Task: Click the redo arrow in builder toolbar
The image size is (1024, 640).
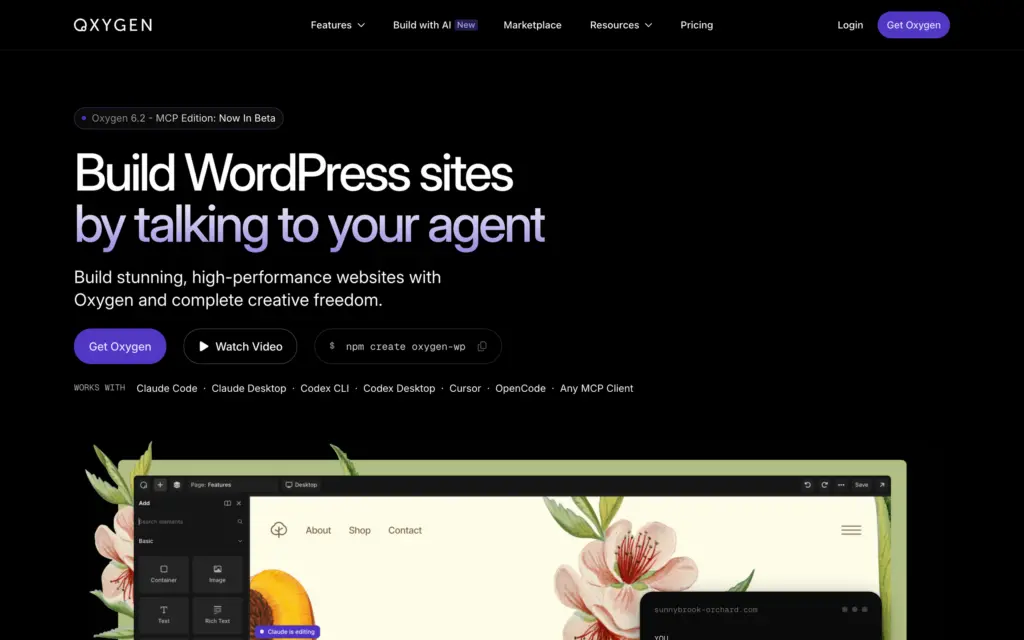Action: [824, 485]
